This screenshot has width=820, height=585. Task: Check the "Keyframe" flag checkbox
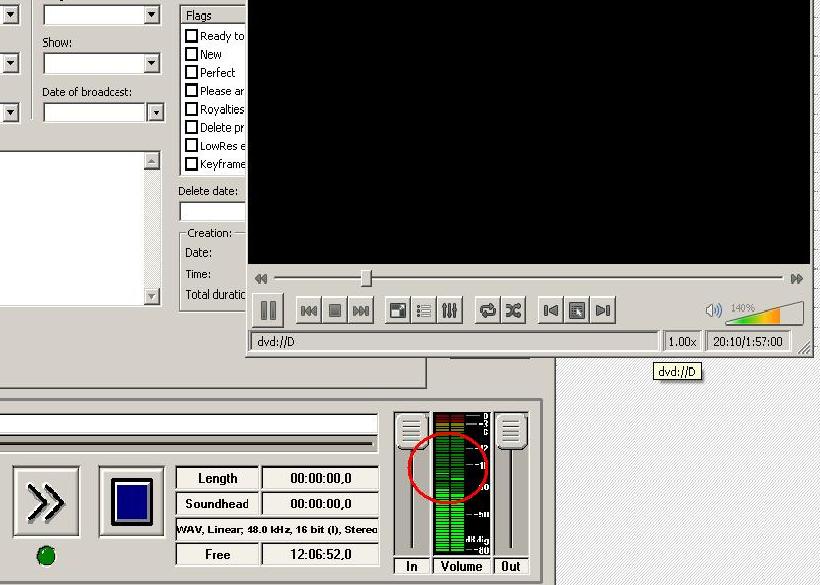click(191, 164)
